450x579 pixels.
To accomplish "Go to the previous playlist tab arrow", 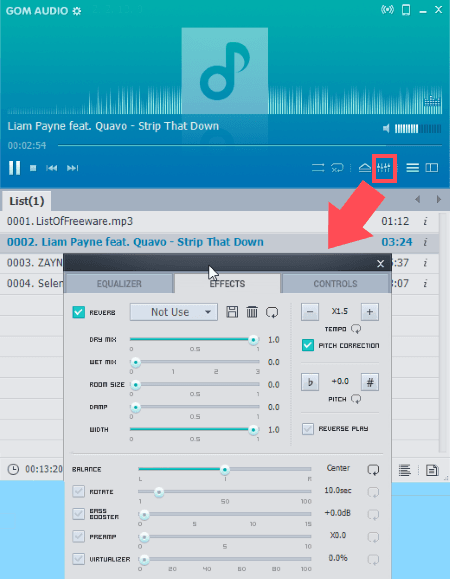I will [x=418, y=199].
